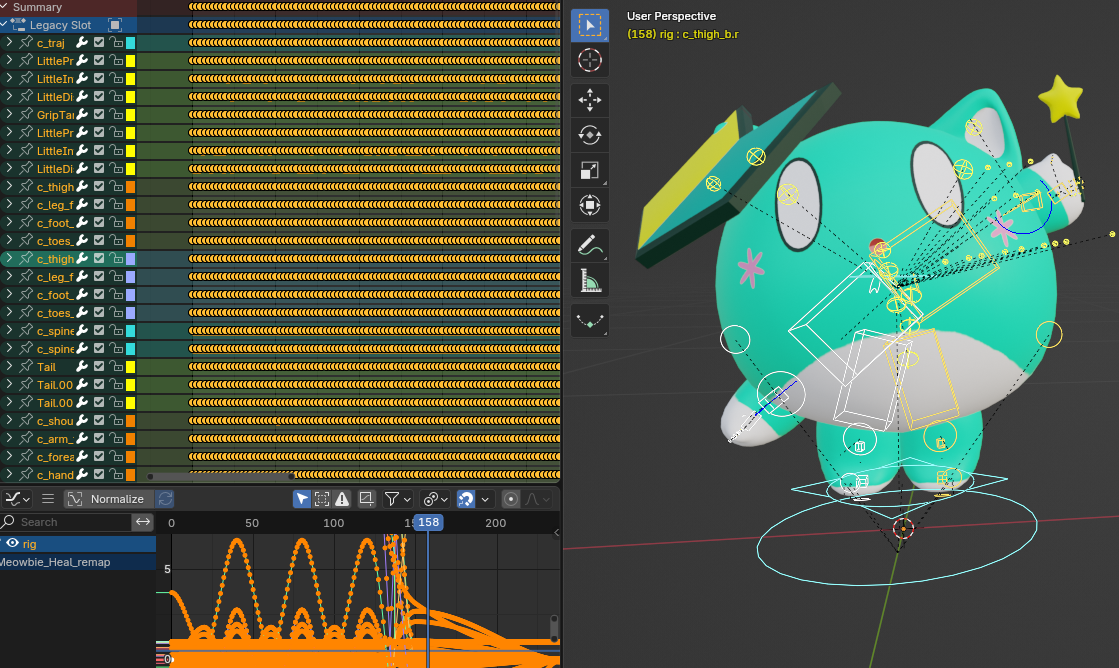Expand the GripTar channel group
The height and width of the screenshot is (668, 1119).
point(9,114)
